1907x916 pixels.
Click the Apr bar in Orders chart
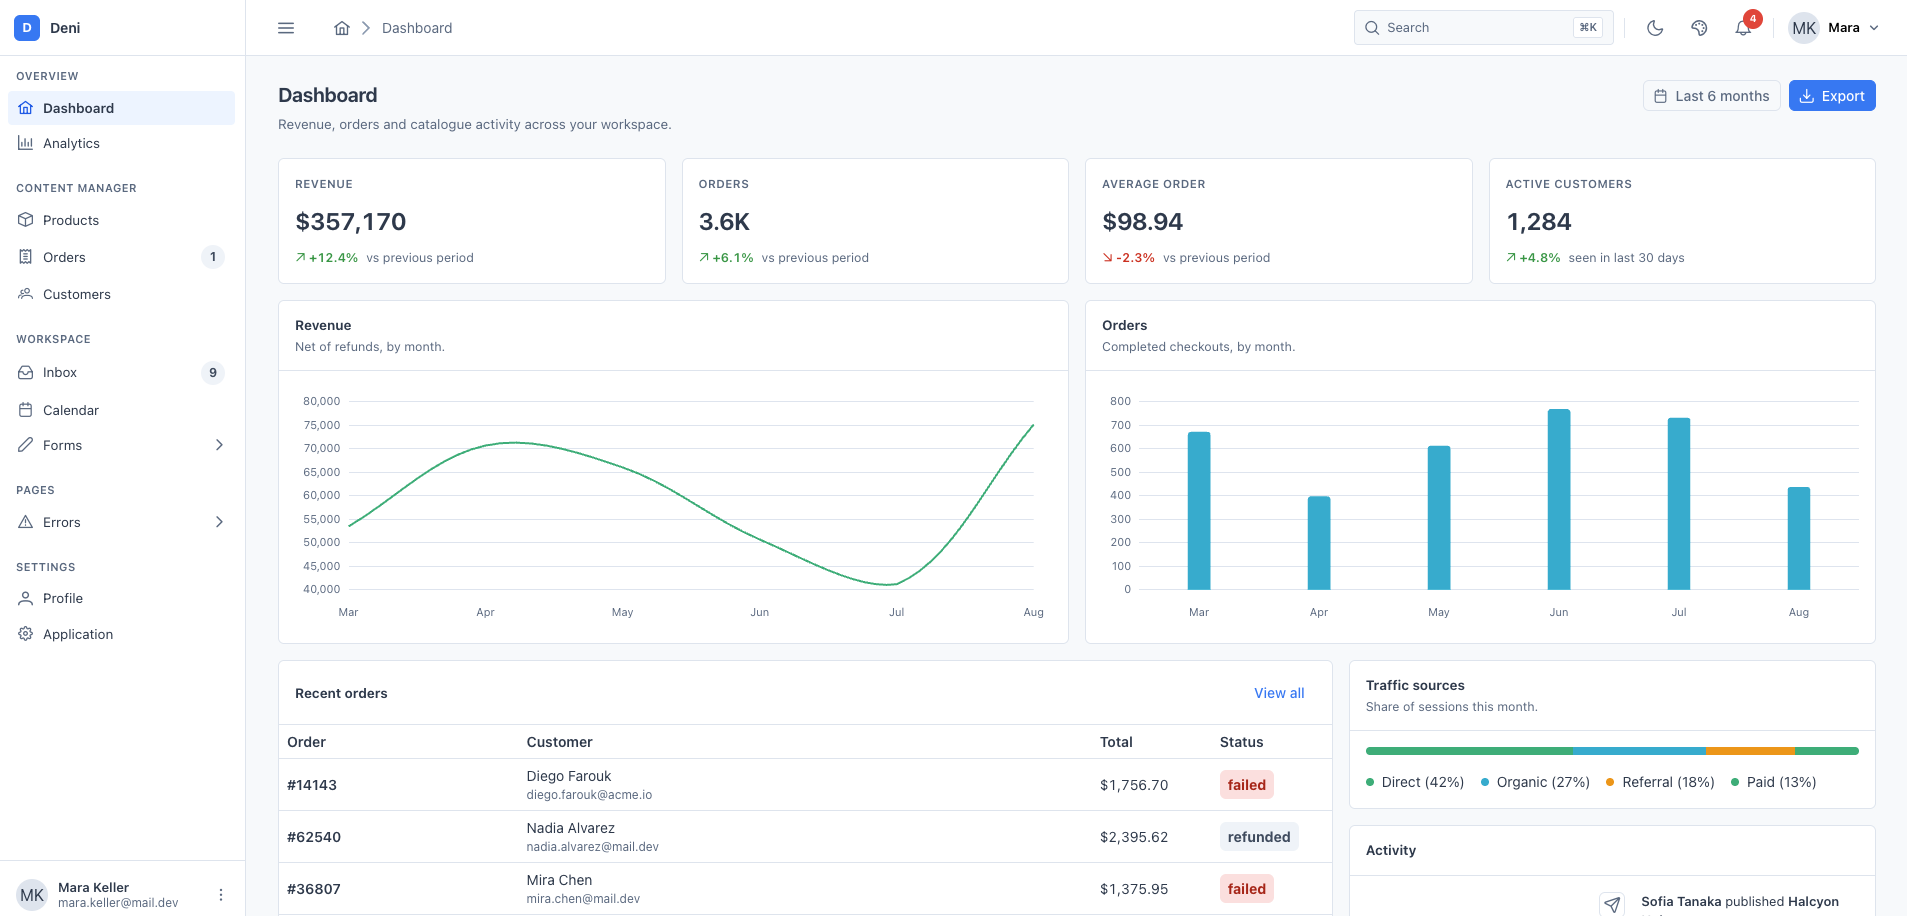1319,543
